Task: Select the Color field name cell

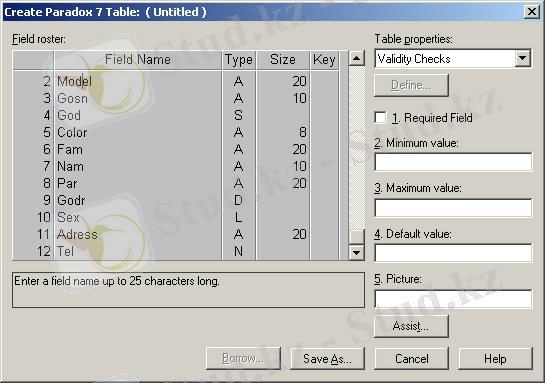Action: click(138, 132)
